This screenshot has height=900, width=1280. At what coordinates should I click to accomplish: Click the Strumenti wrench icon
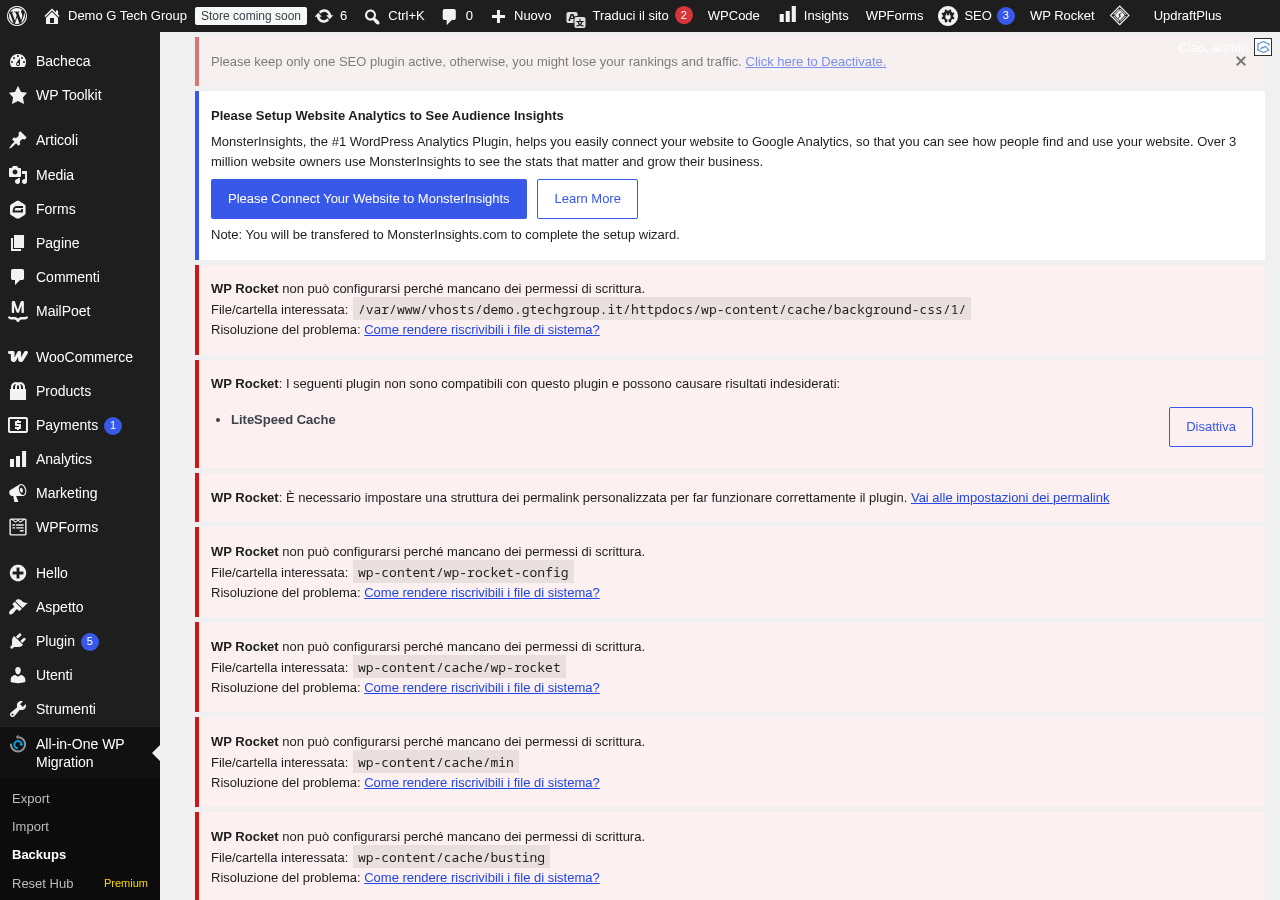(x=18, y=709)
